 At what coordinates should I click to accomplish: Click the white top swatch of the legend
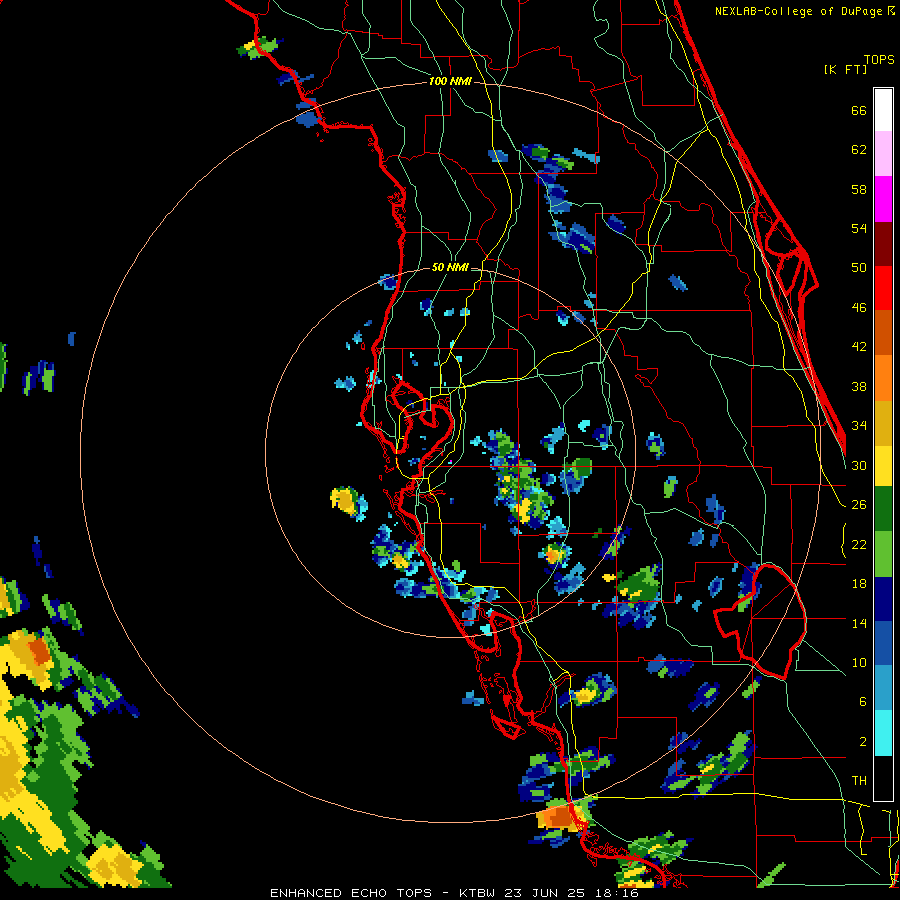[x=883, y=110]
